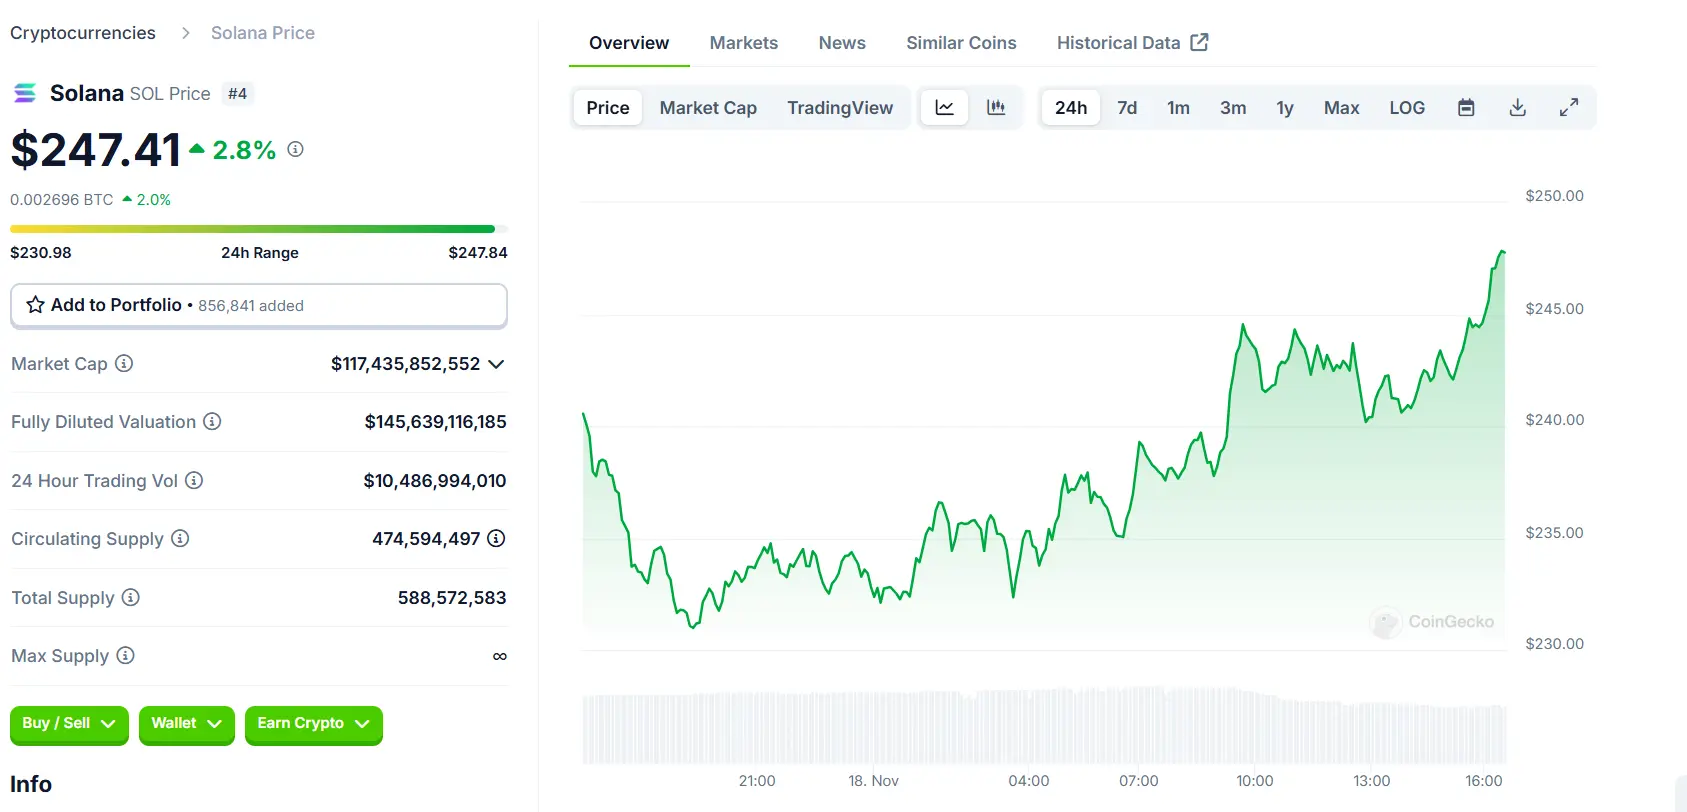The image size is (1687, 812).
Task: Set chart range to 3m
Action: click(1233, 107)
